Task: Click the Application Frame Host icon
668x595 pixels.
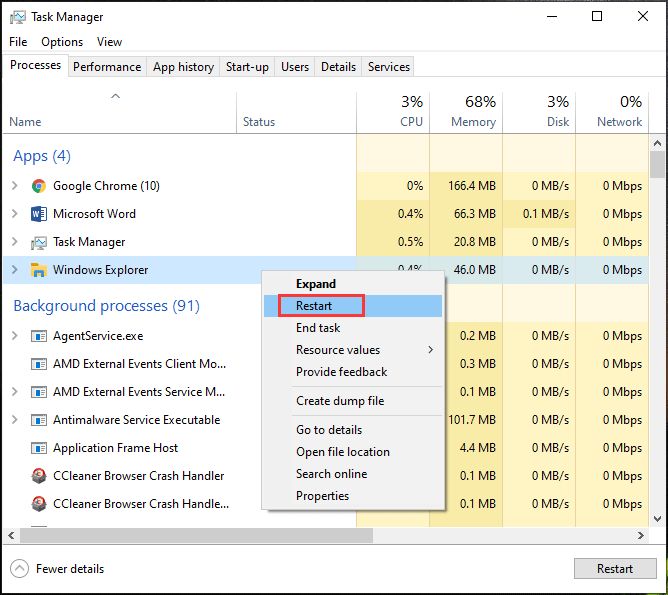Action: 39,448
